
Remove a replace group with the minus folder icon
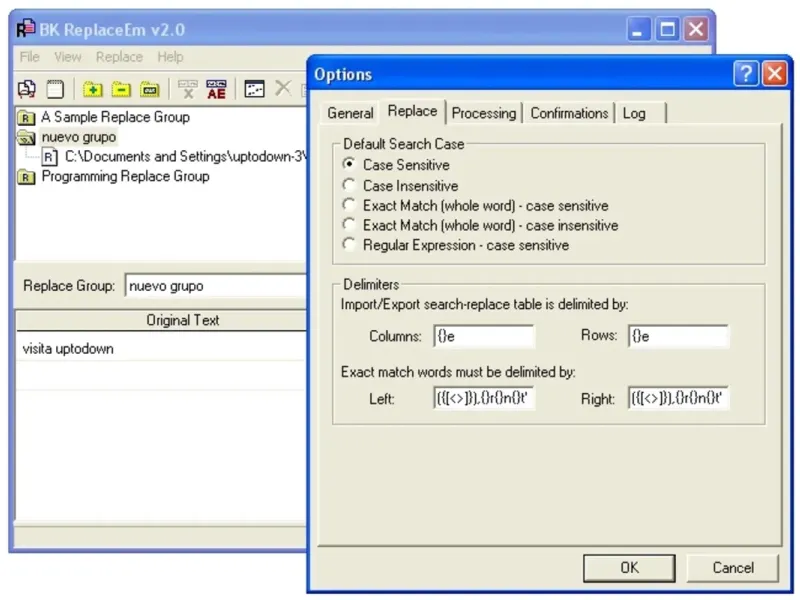(121, 89)
